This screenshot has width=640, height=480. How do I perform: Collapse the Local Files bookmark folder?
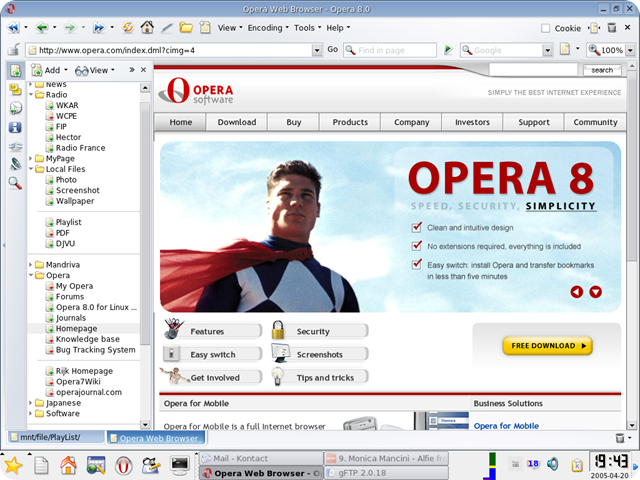pyautogui.click(x=31, y=169)
